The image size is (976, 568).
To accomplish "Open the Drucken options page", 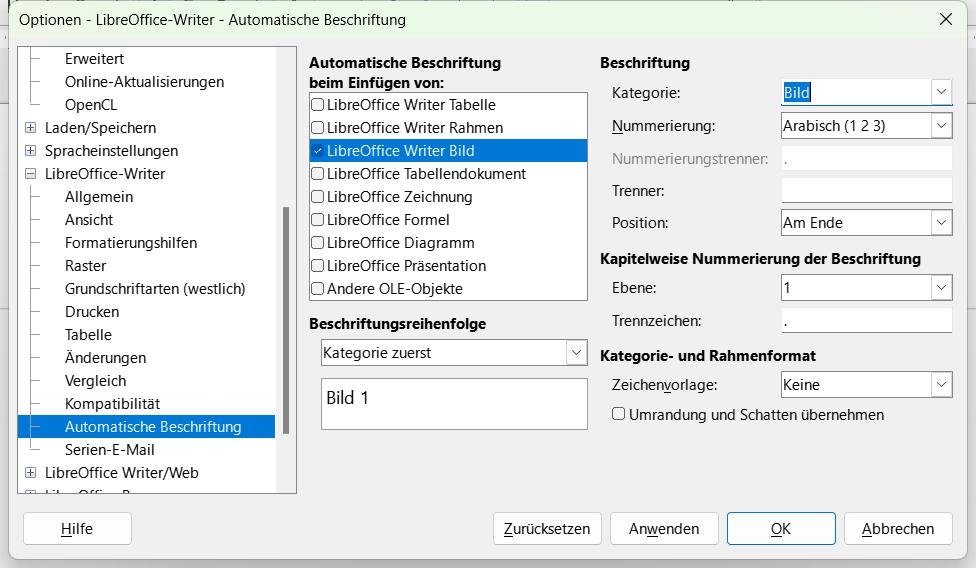I will click(92, 312).
